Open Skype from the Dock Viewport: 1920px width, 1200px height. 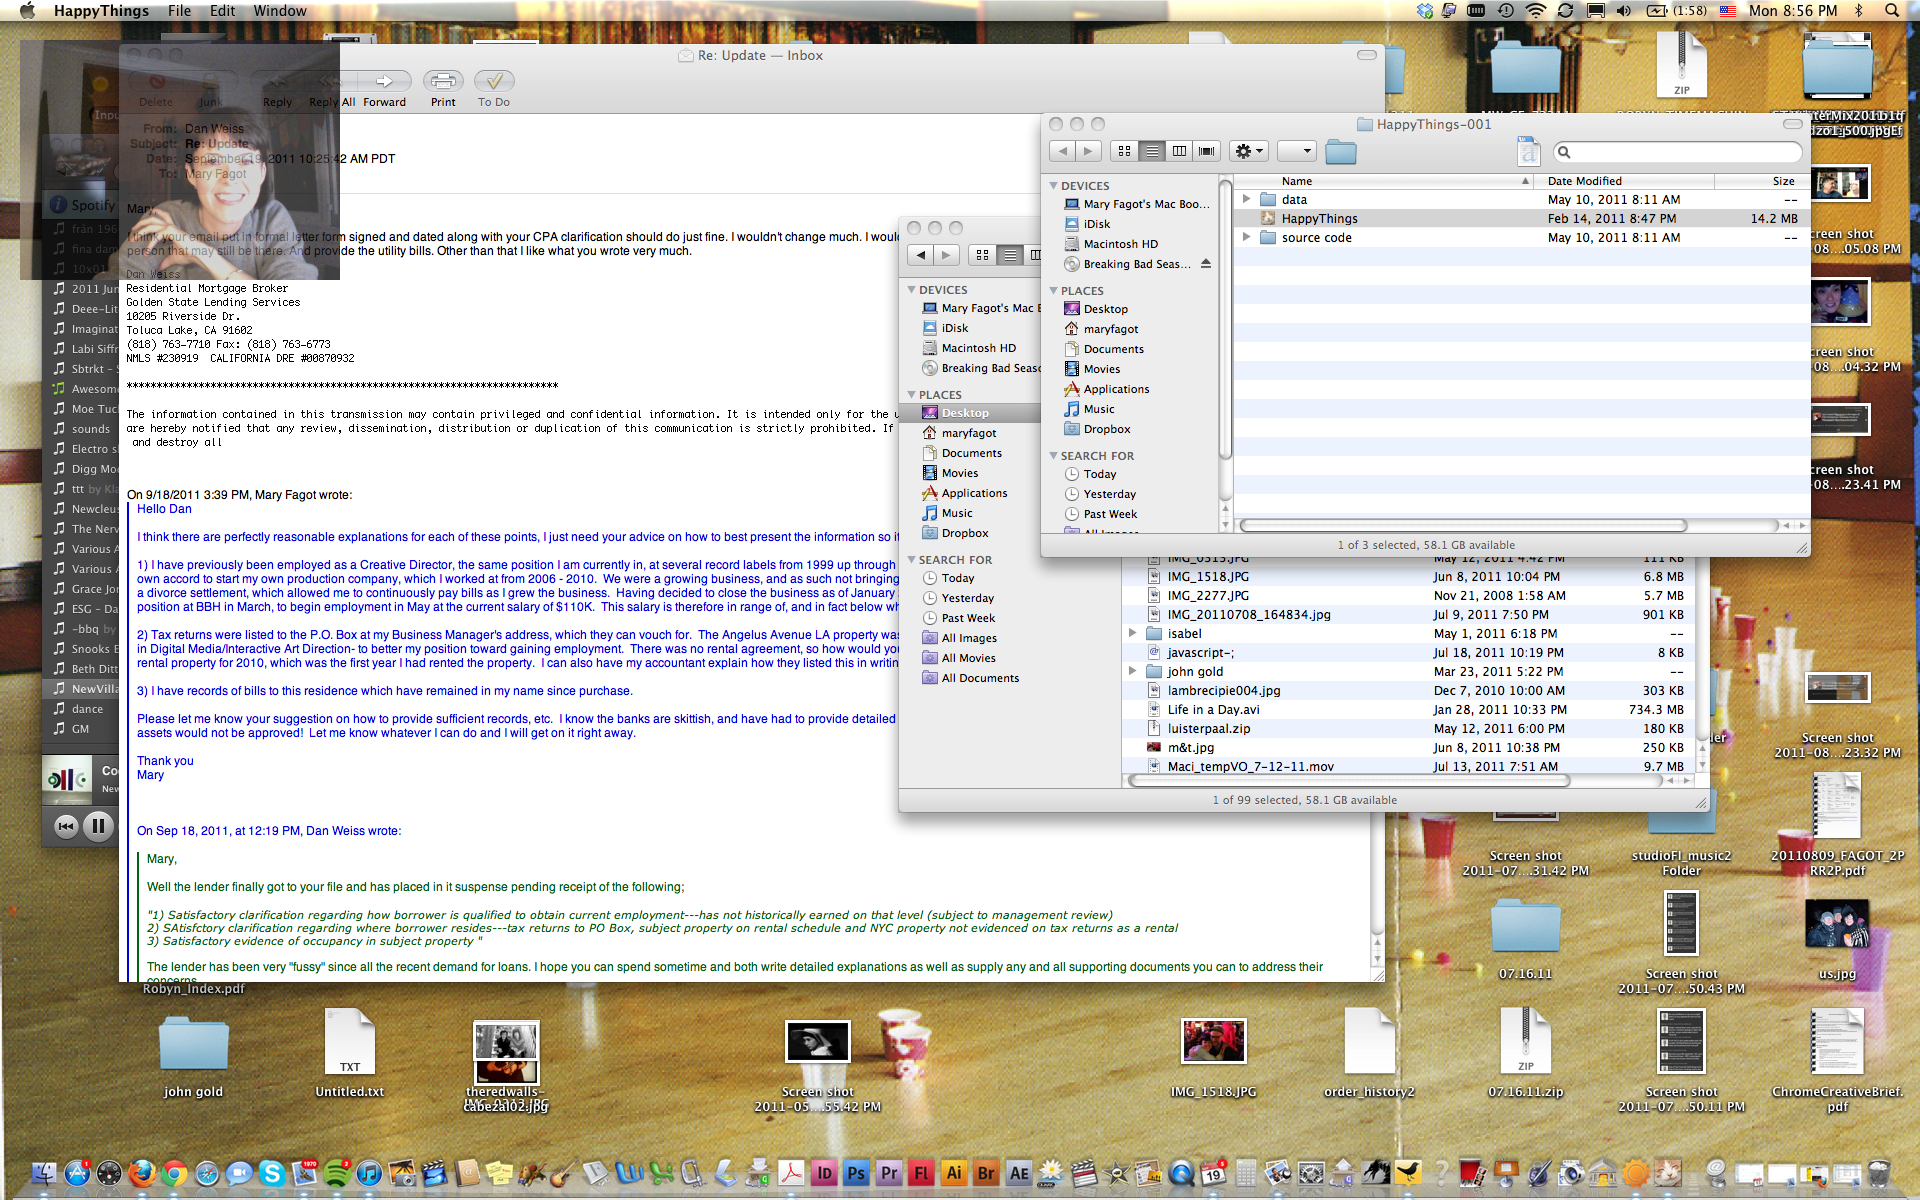[272, 1173]
